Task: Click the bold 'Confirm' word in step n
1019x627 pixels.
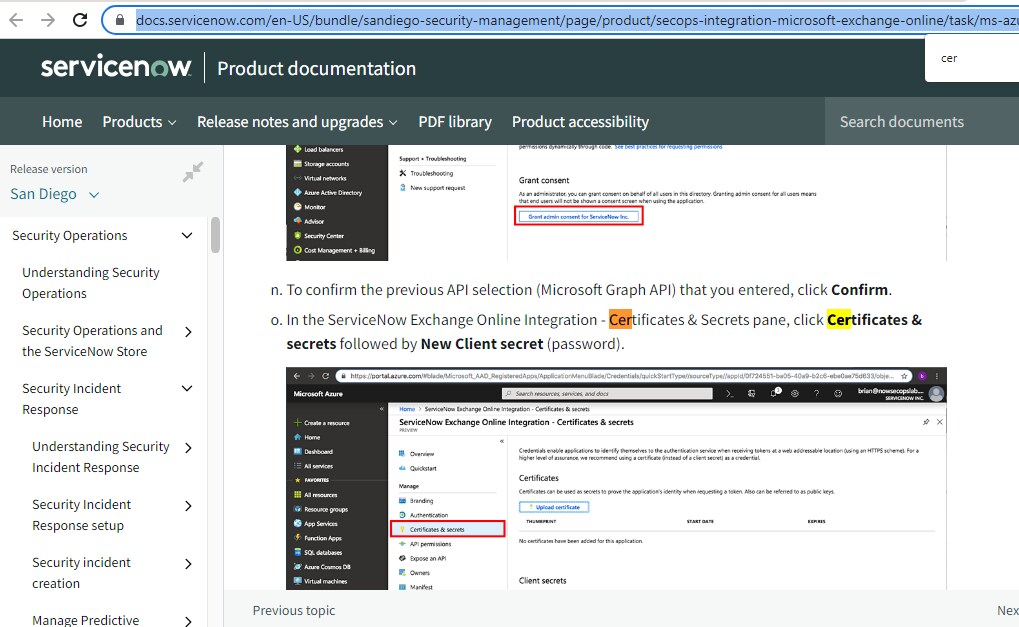Action: coord(859,290)
